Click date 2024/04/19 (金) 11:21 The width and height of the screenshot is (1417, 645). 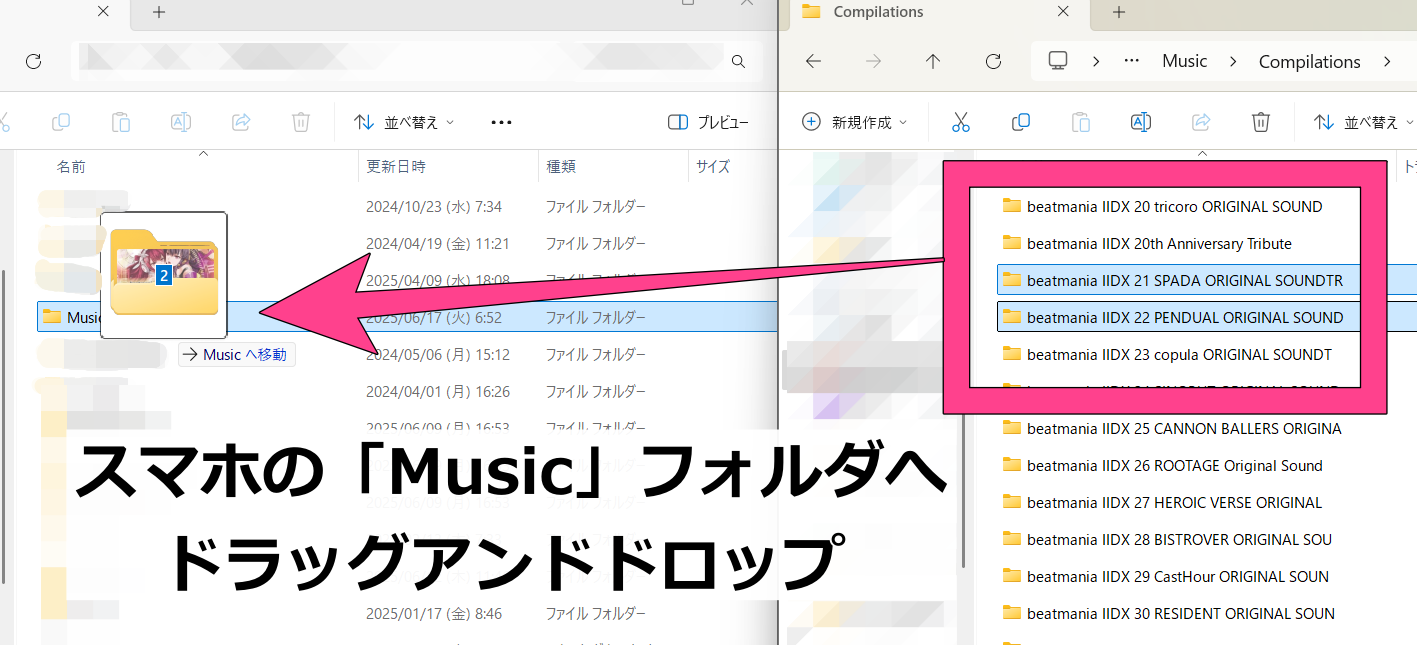point(438,243)
